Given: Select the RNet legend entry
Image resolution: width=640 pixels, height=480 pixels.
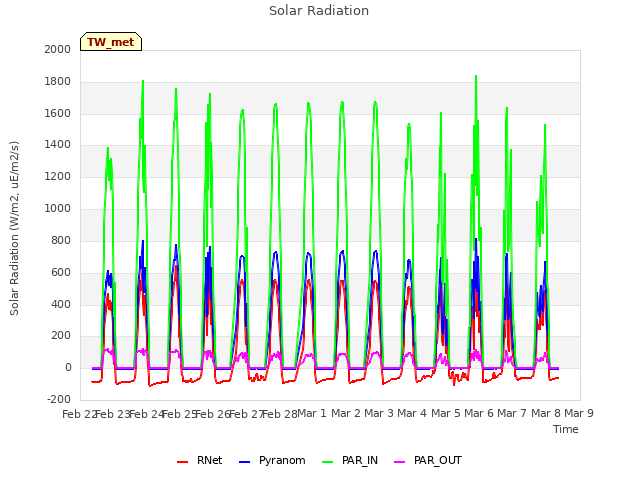Looking at the screenshot, I should [x=200, y=460].
